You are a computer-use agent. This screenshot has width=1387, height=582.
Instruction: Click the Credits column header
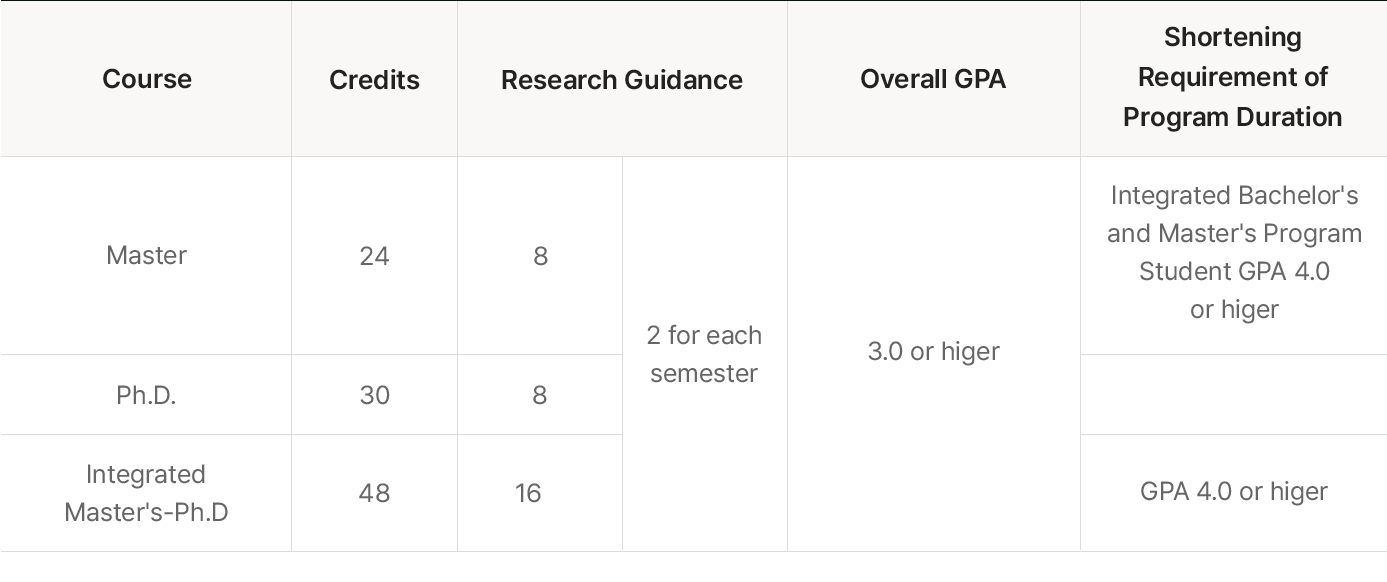(x=374, y=79)
